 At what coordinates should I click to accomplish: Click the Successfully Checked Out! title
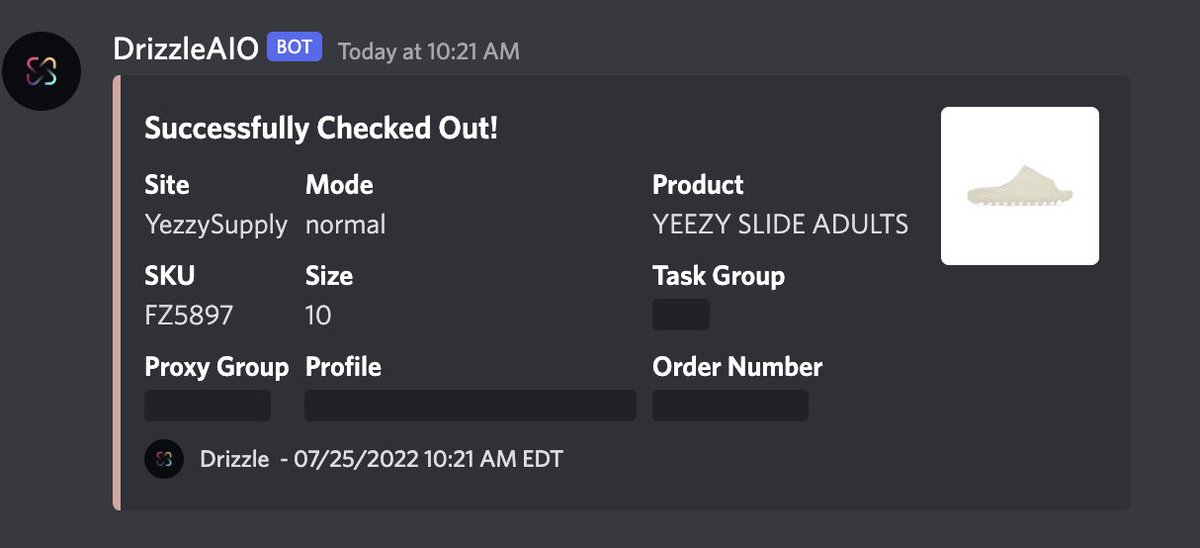[x=321, y=128]
